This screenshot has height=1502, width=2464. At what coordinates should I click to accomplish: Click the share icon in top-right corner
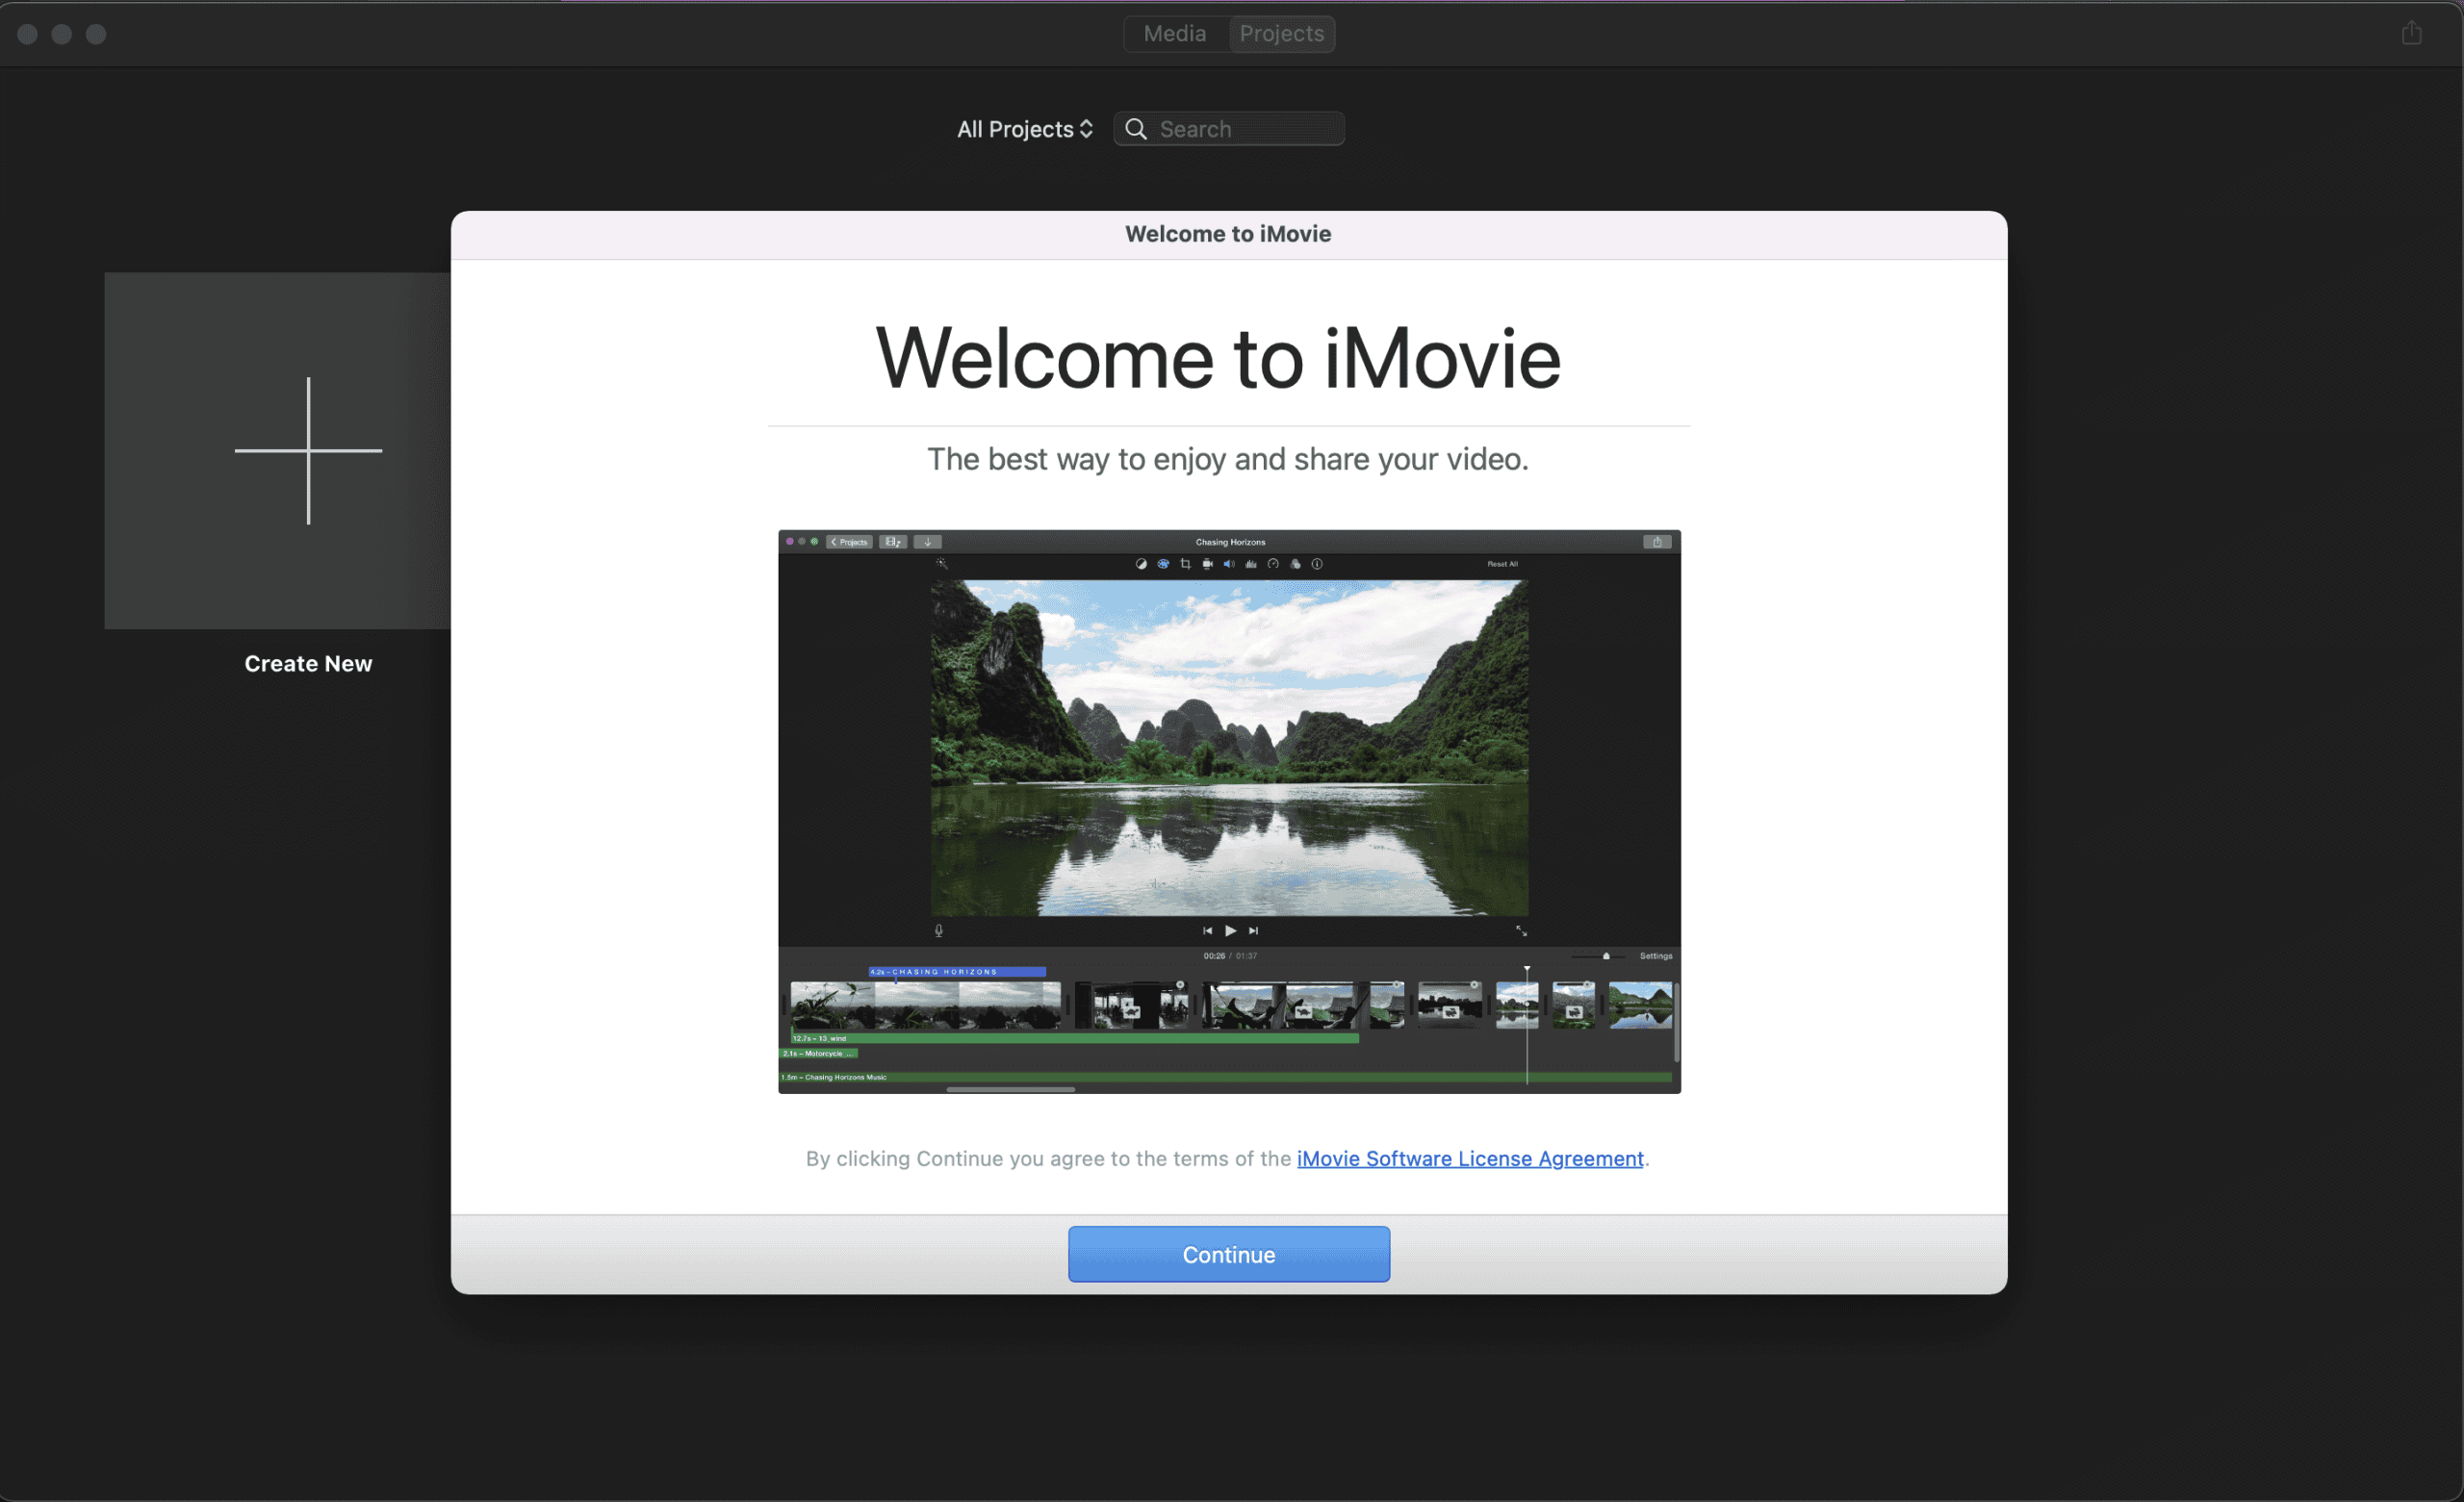pyautogui.click(x=2411, y=34)
